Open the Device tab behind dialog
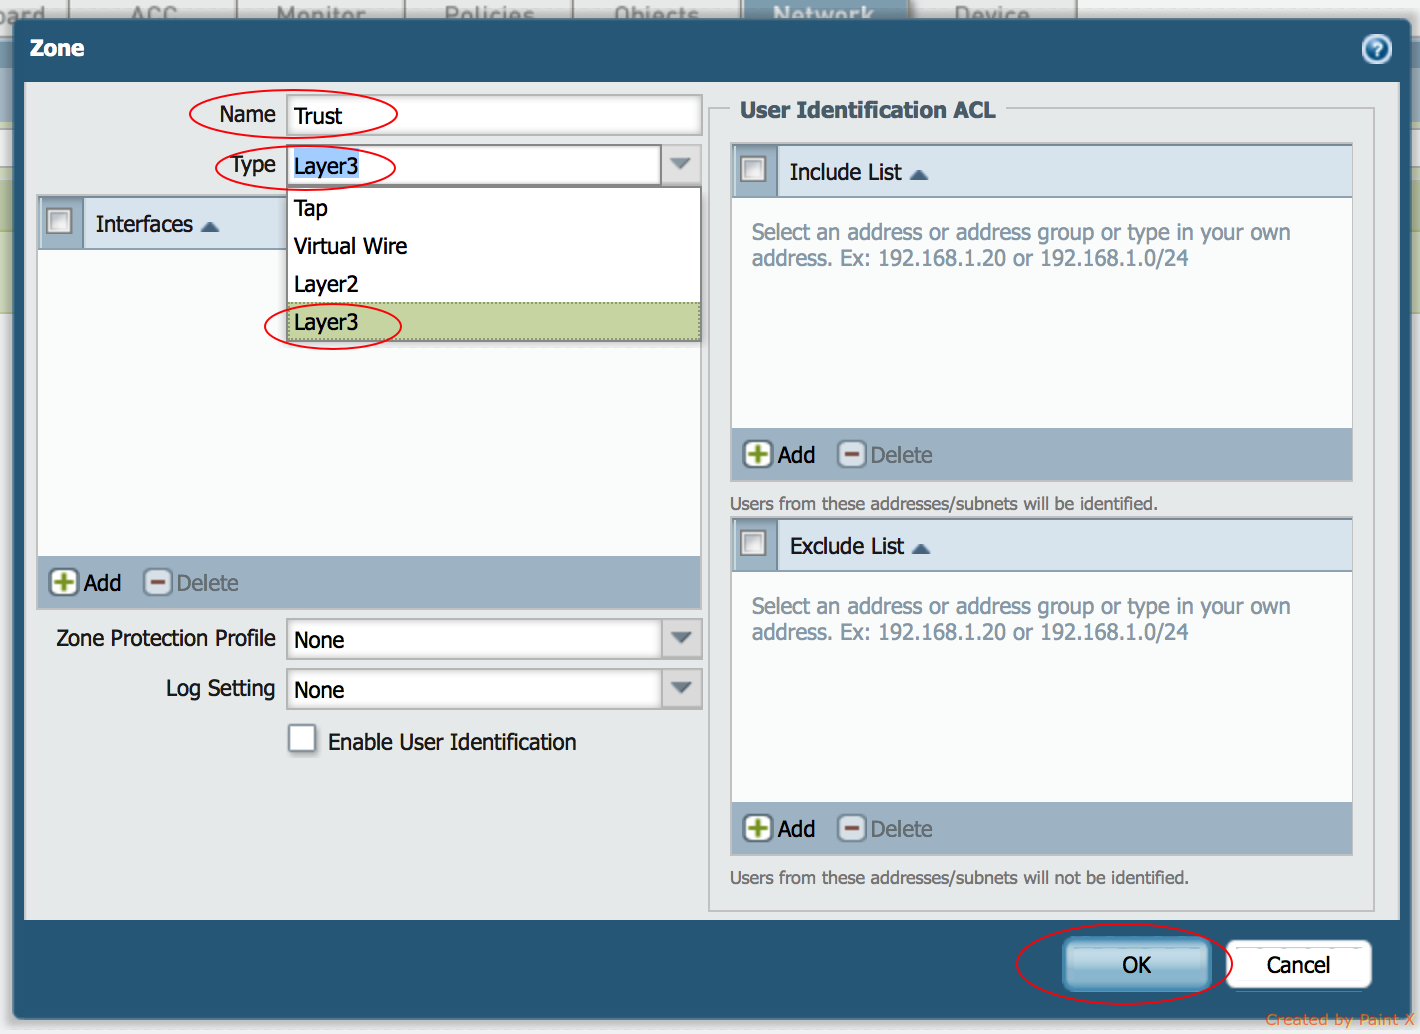The height and width of the screenshot is (1034, 1420). (992, 10)
